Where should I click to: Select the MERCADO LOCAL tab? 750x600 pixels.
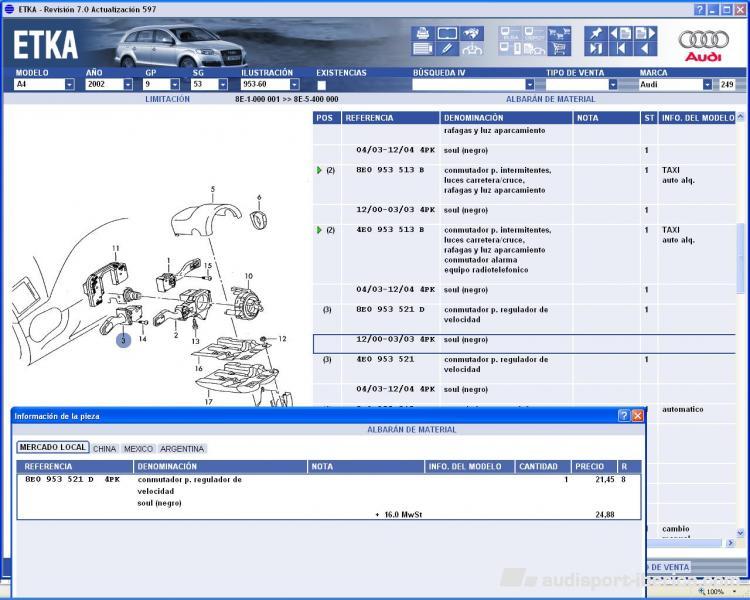pyautogui.click(x=53, y=447)
